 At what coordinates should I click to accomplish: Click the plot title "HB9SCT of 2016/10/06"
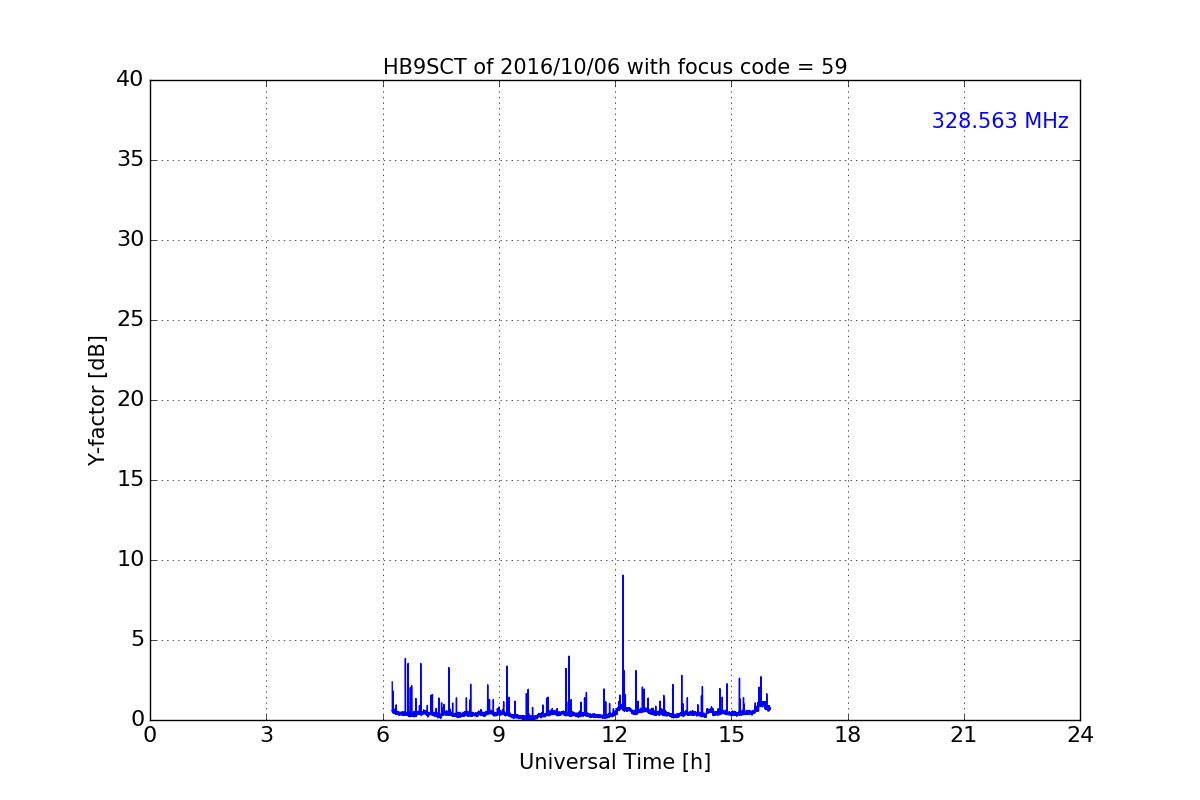[615, 67]
